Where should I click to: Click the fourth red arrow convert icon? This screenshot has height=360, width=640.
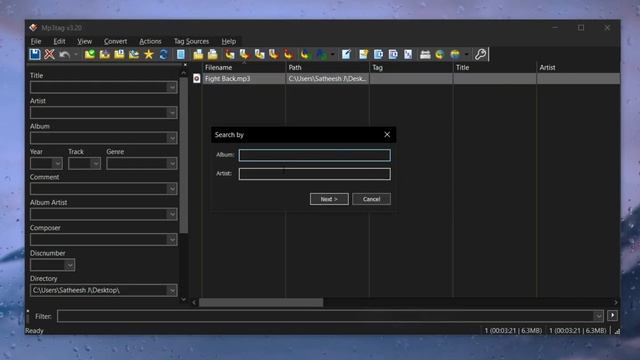[x=274, y=54]
